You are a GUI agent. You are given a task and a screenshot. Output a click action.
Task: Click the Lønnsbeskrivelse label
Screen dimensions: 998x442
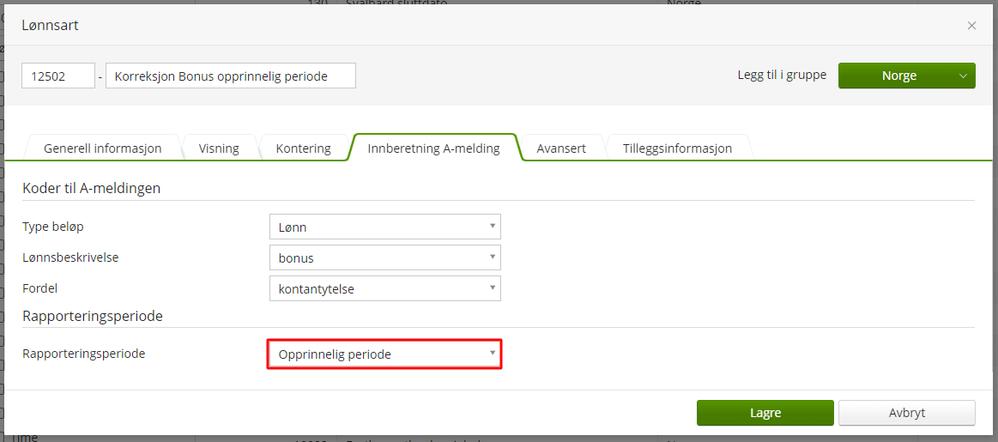click(x=77, y=258)
